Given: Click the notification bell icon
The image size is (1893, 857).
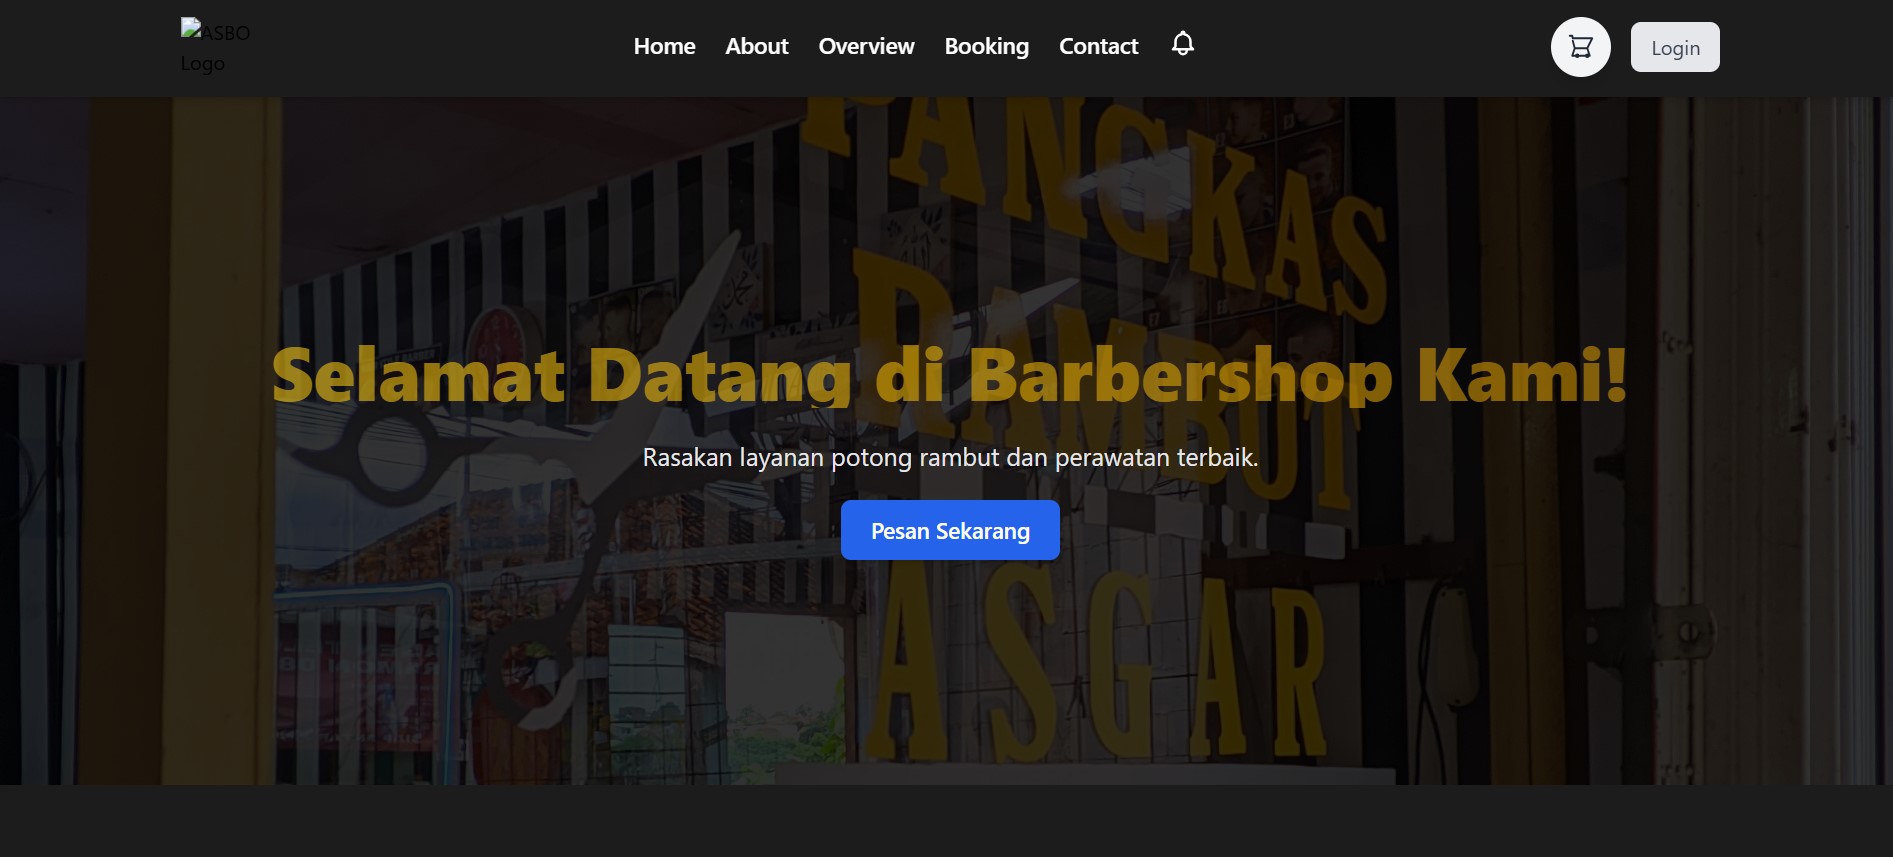Looking at the screenshot, I should tap(1182, 44).
